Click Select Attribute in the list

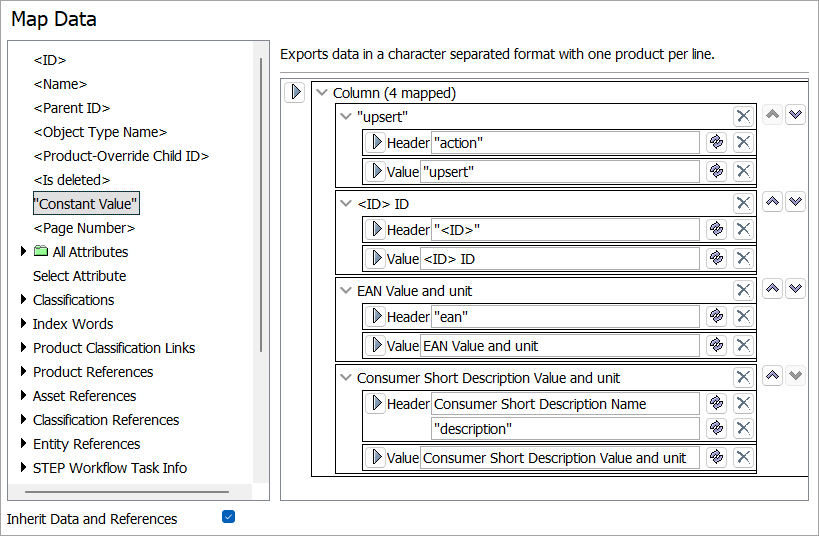80,276
